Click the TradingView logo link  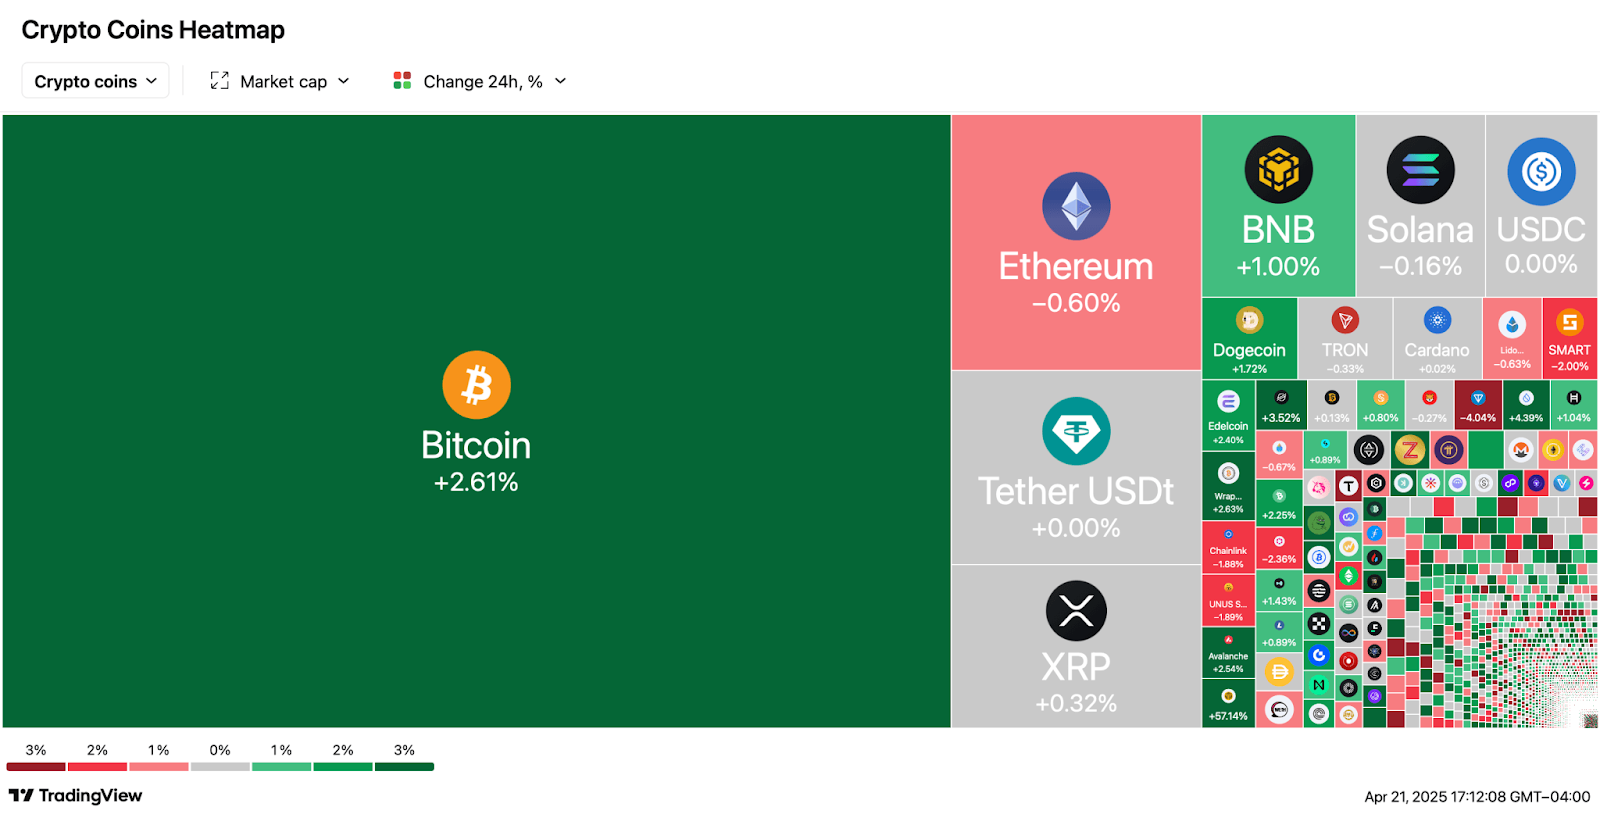click(x=76, y=795)
